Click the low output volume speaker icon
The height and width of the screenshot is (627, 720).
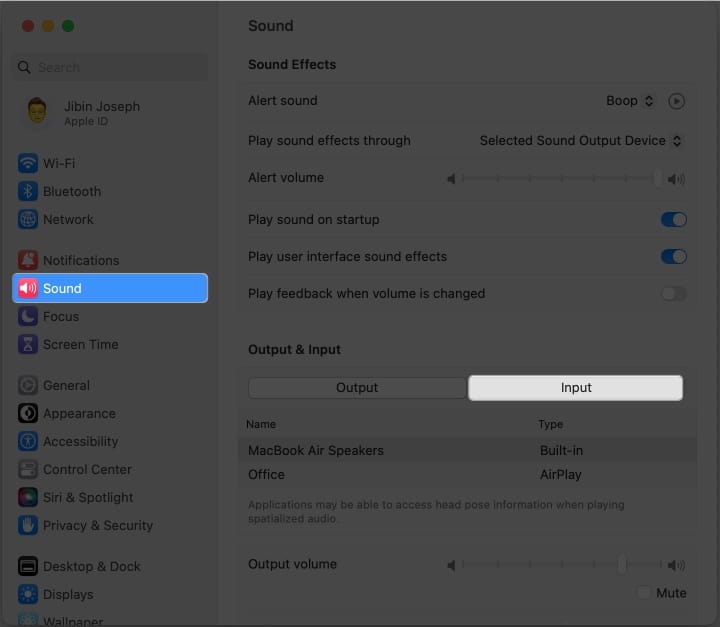coord(451,565)
